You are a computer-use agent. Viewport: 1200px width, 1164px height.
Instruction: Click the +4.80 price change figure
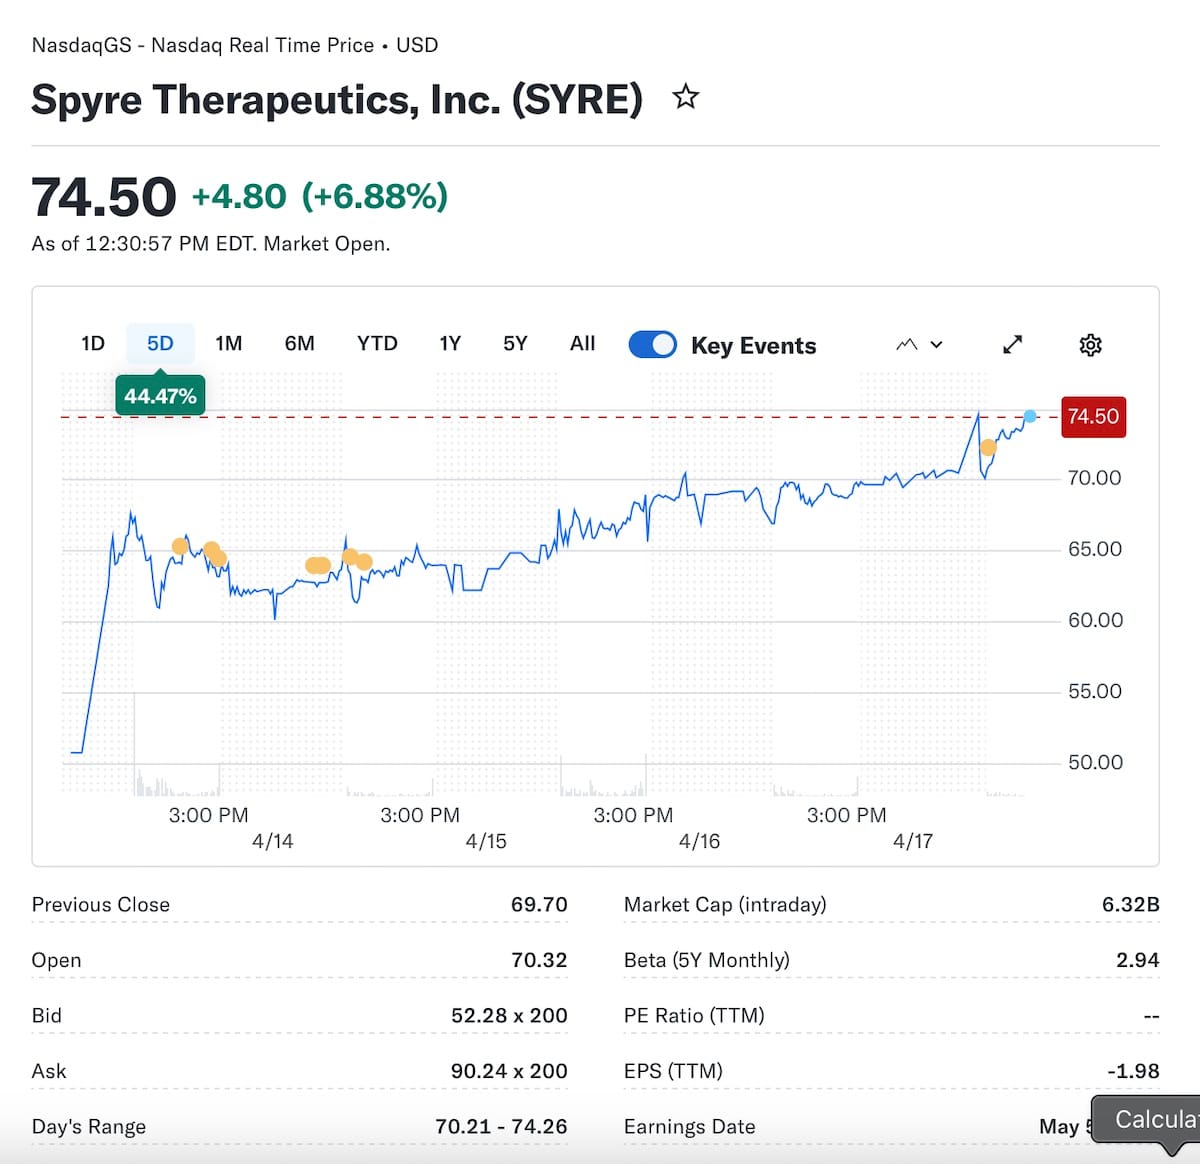pos(239,196)
